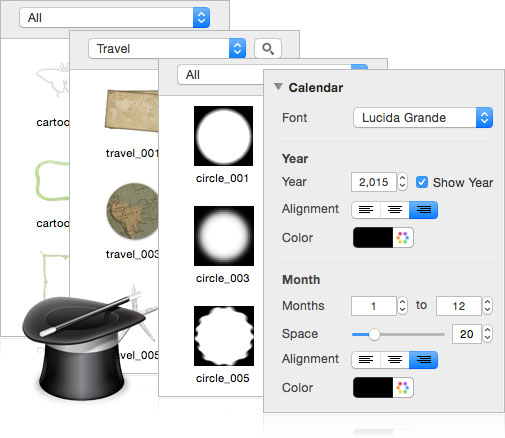Screen dimensions: 505x438
Task: Center-align the Year text
Action: coord(395,210)
